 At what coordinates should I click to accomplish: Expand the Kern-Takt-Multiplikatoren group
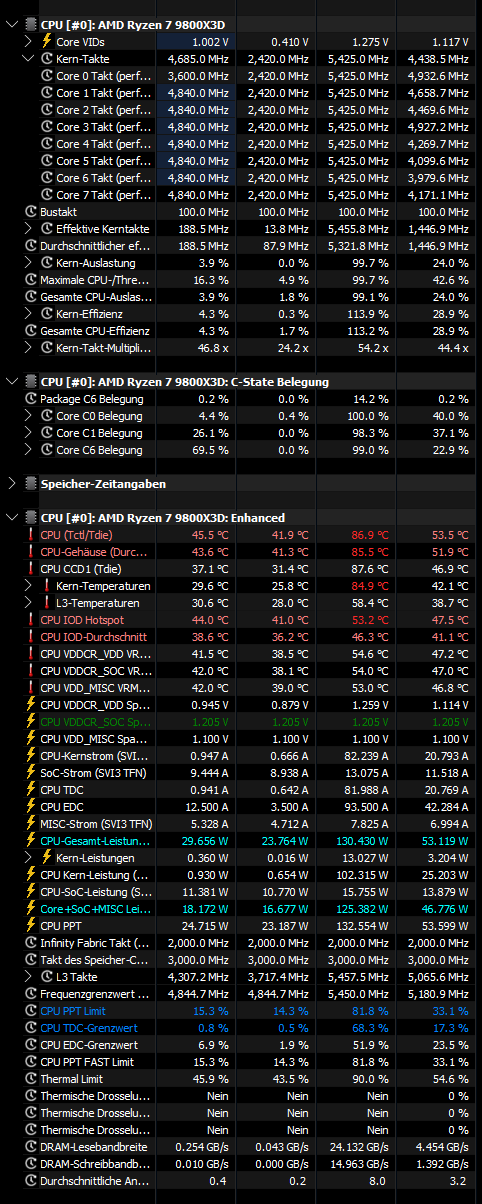tap(27, 348)
